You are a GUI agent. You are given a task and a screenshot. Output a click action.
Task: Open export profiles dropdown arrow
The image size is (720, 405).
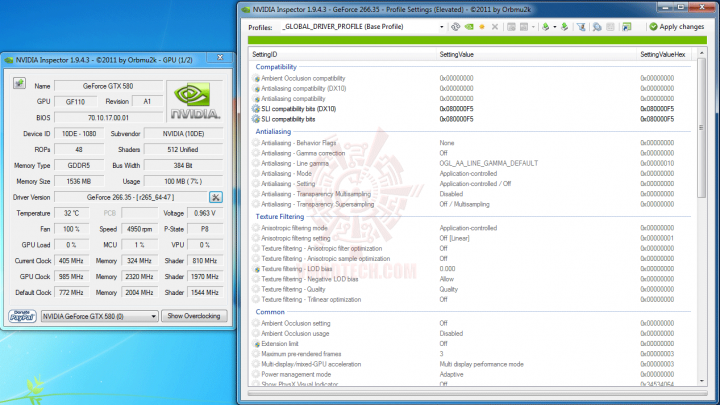(555, 27)
